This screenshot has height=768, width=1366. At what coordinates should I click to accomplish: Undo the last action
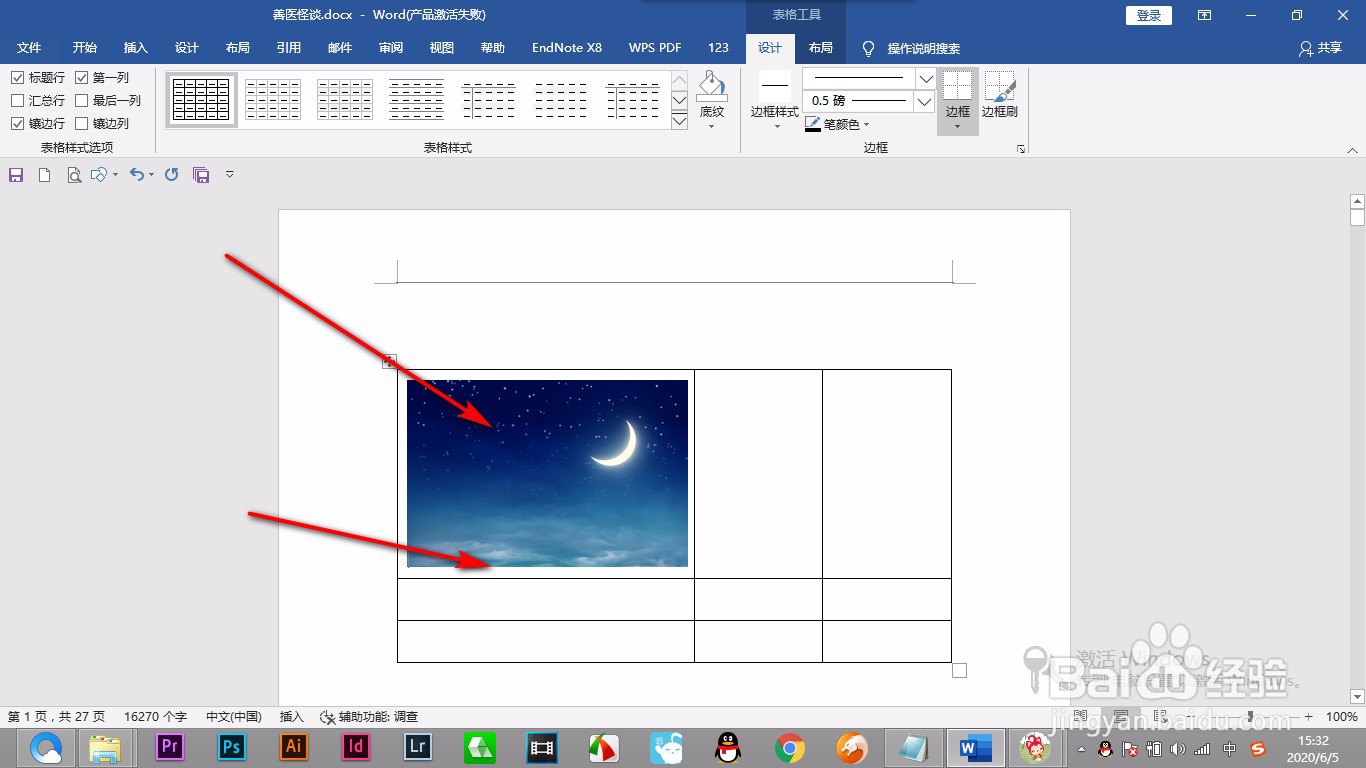[x=137, y=175]
